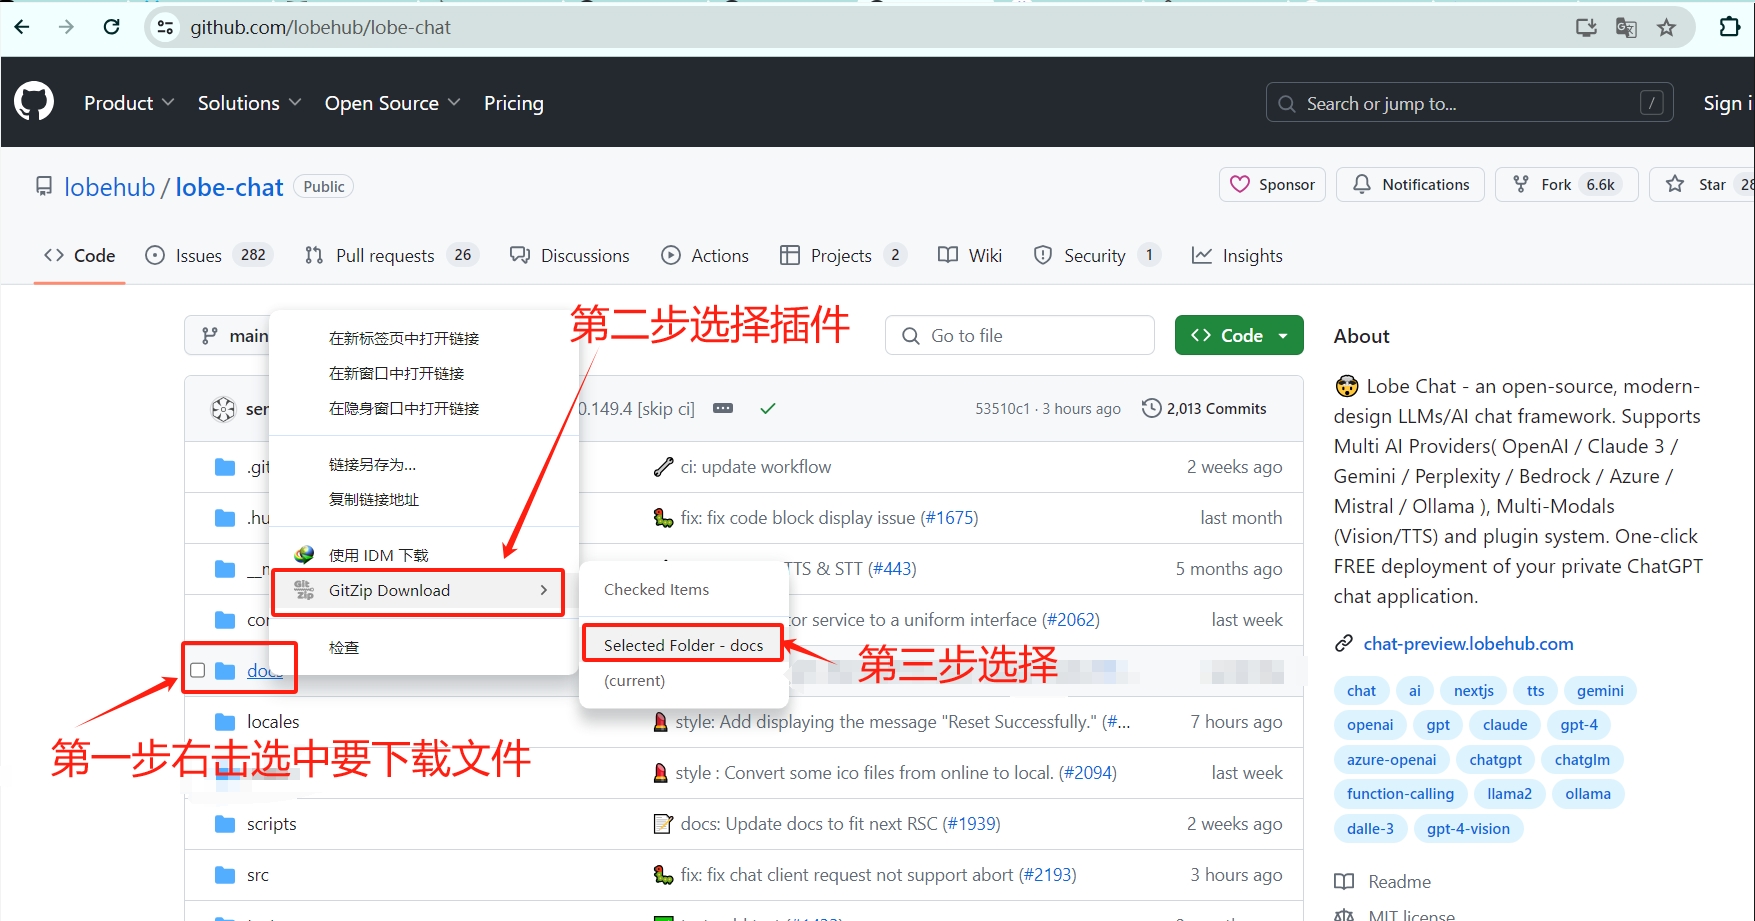
Task: Open the Pull requests tab
Action: click(392, 256)
